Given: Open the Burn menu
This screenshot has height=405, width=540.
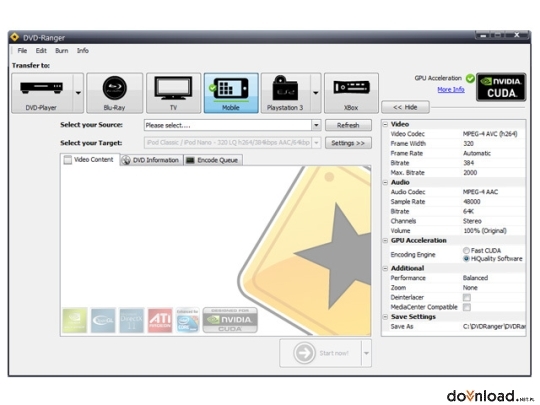Looking at the screenshot, I should click(x=62, y=51).
